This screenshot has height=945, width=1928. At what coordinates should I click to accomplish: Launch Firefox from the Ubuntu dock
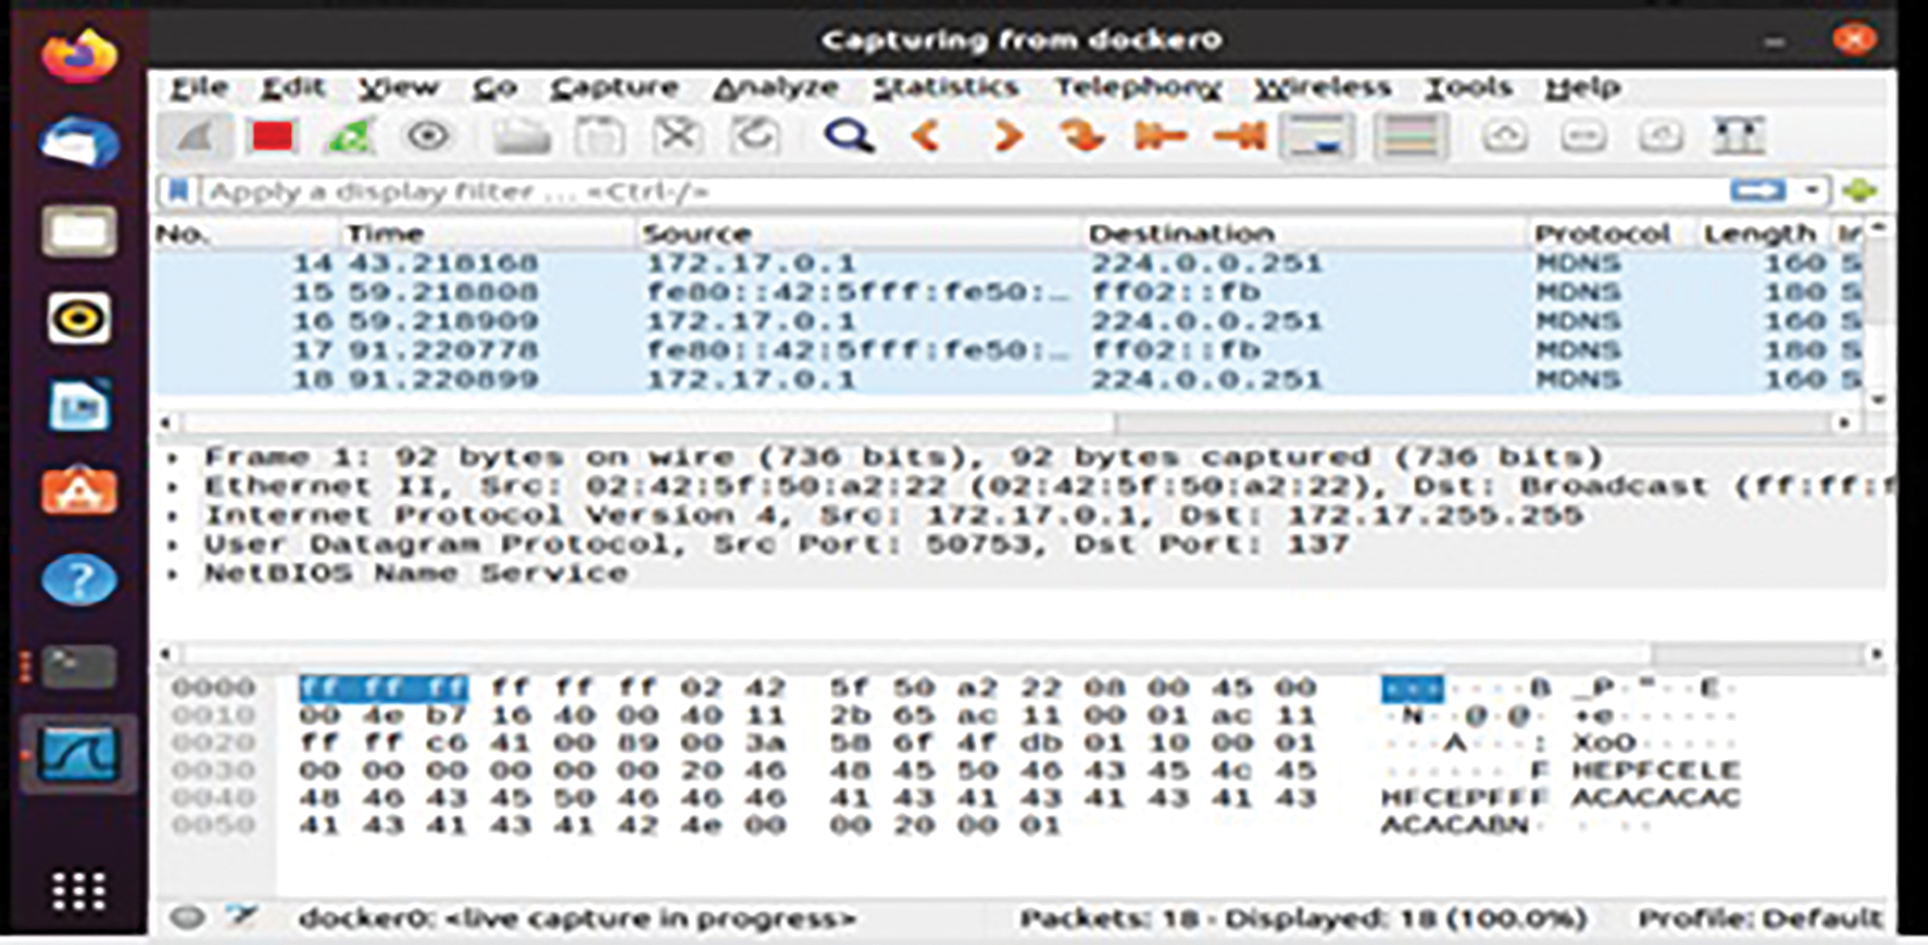[x=78, y=55]
